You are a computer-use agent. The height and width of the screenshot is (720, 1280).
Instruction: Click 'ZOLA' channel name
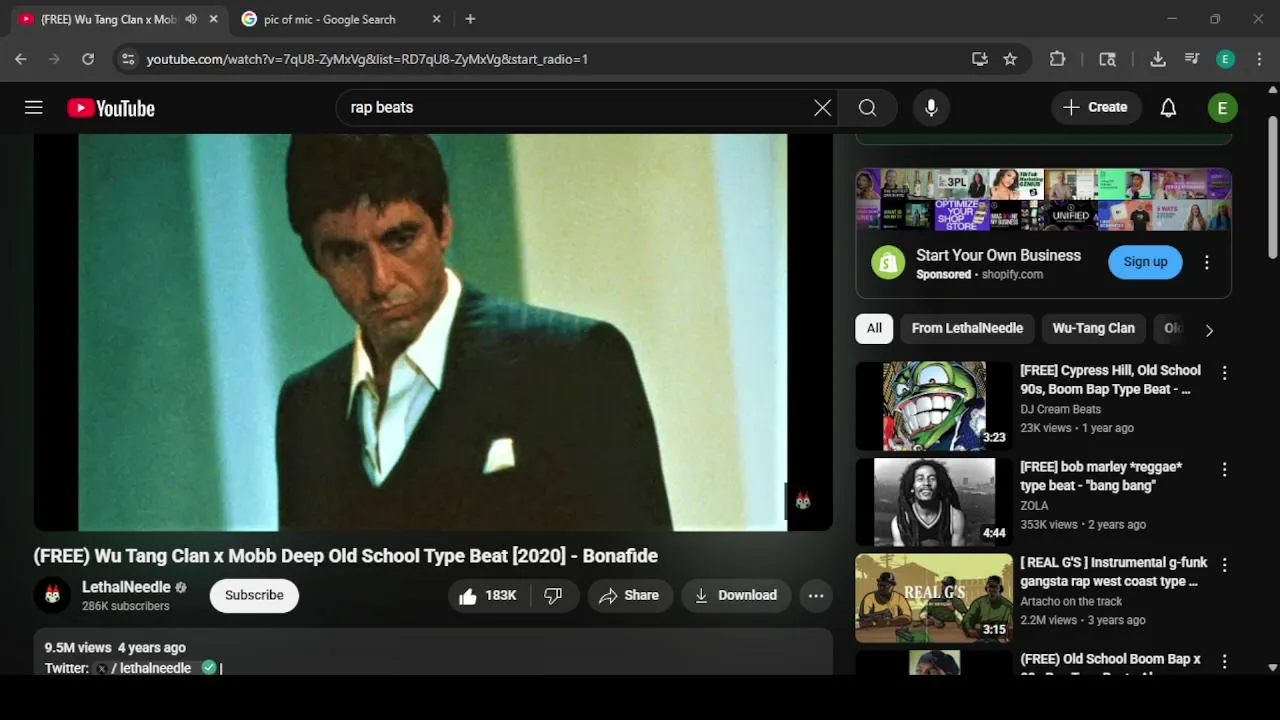(x=1034, y=505)
